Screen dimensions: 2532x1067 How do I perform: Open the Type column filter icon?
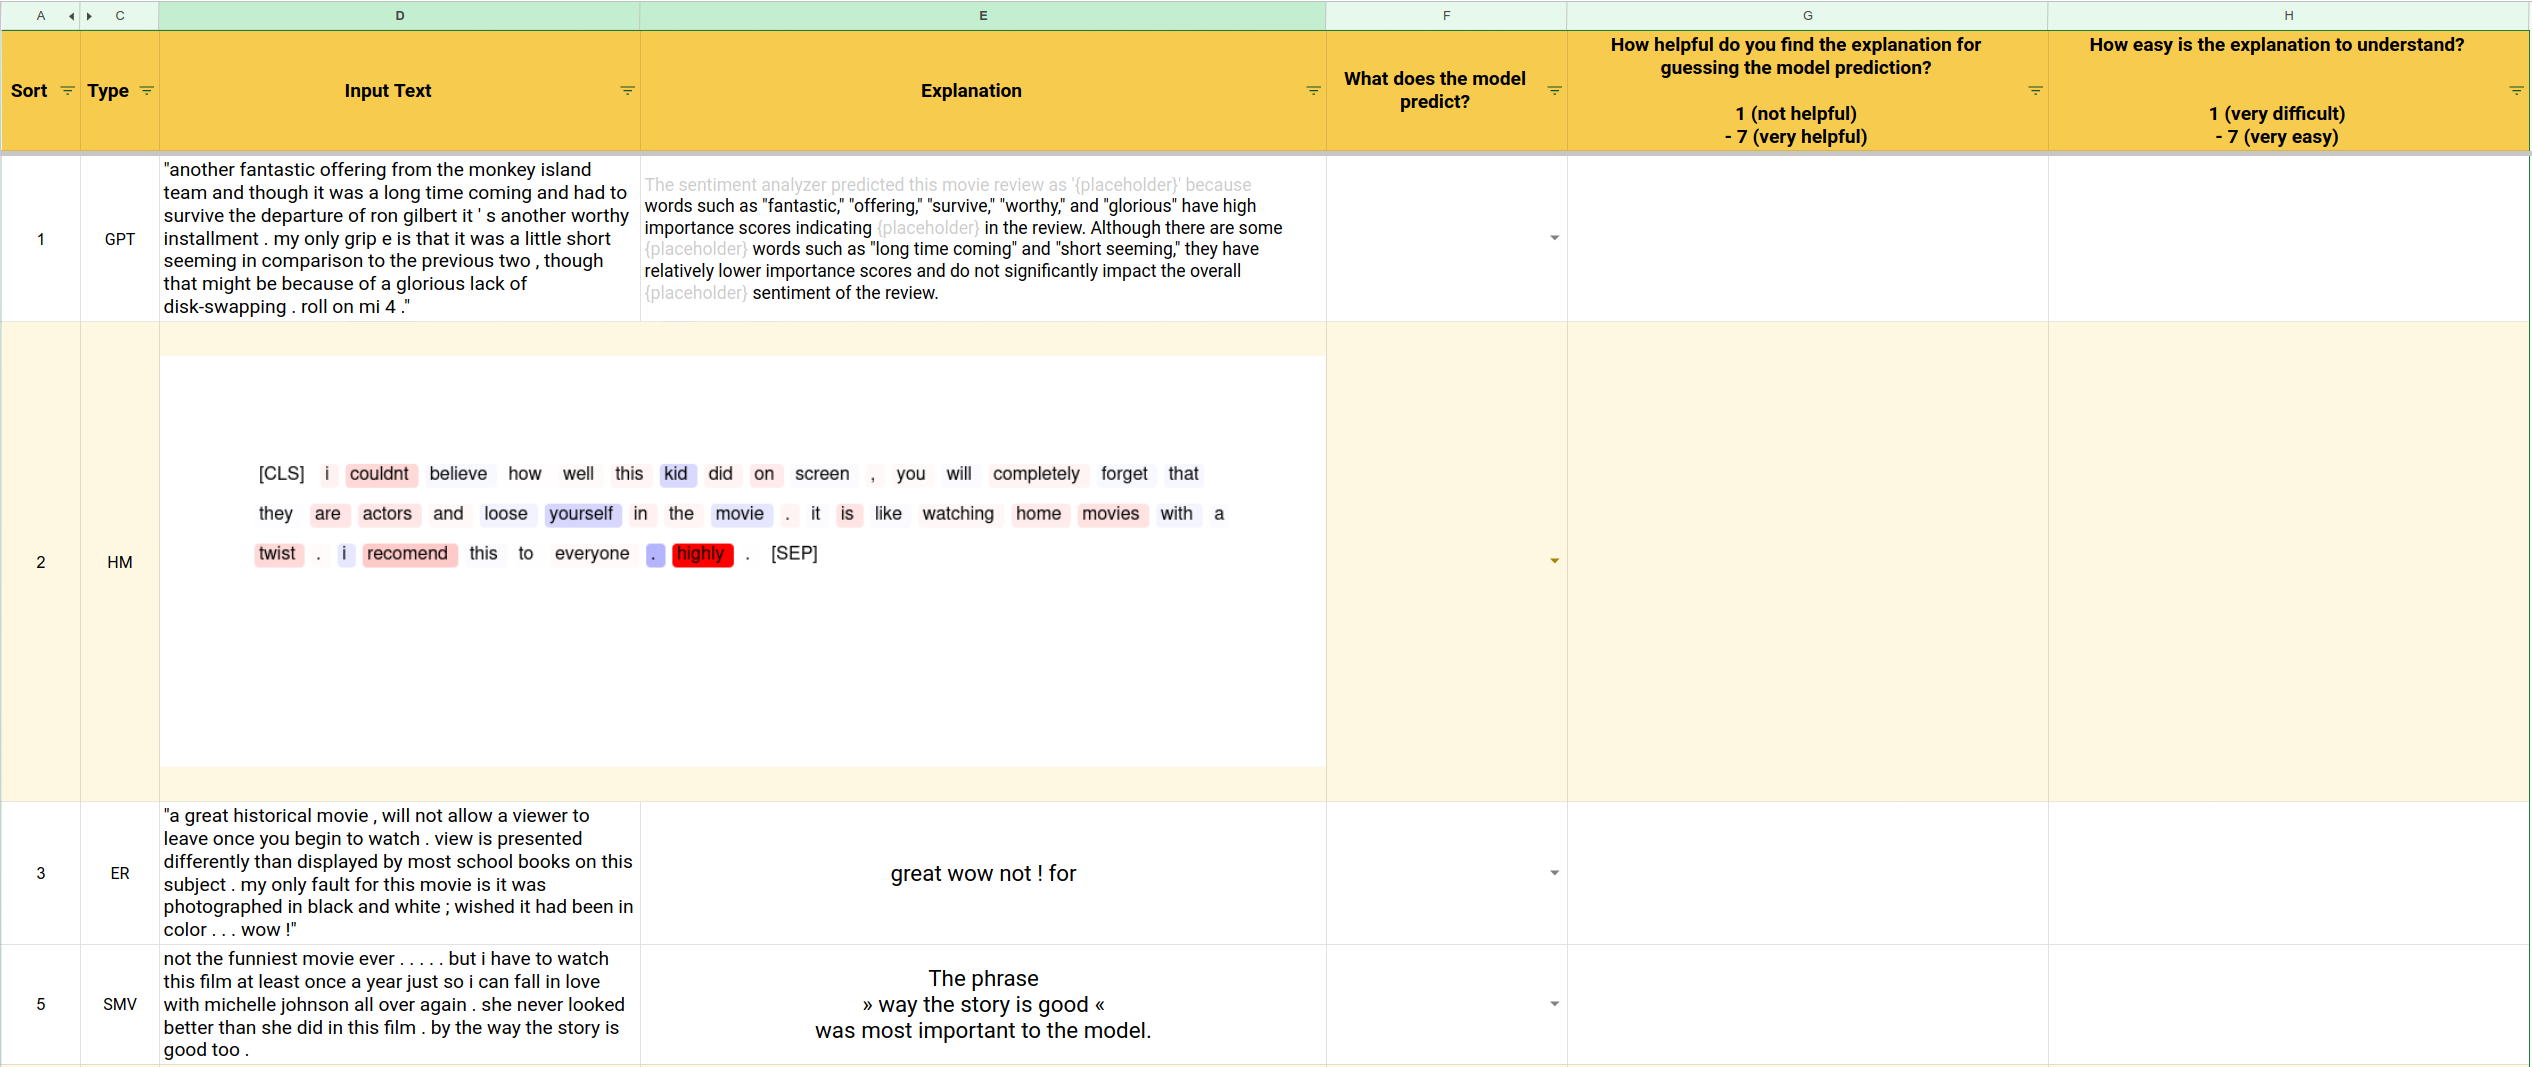pos(147,90)
